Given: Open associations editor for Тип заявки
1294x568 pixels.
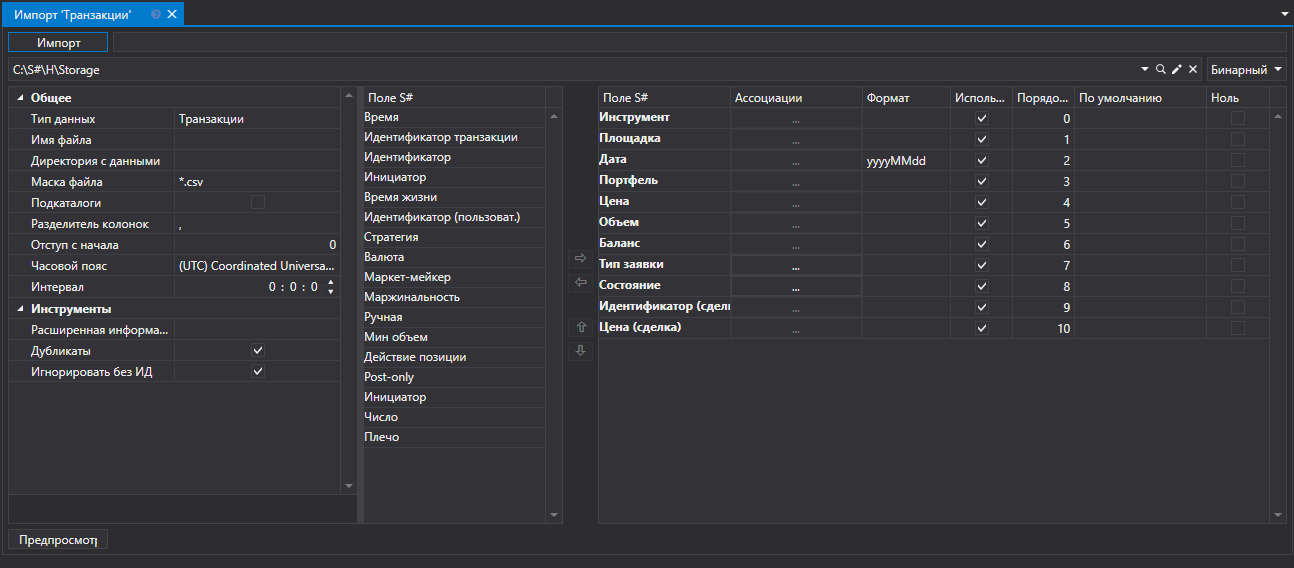Looking at the screenshot, I should 796,265.
